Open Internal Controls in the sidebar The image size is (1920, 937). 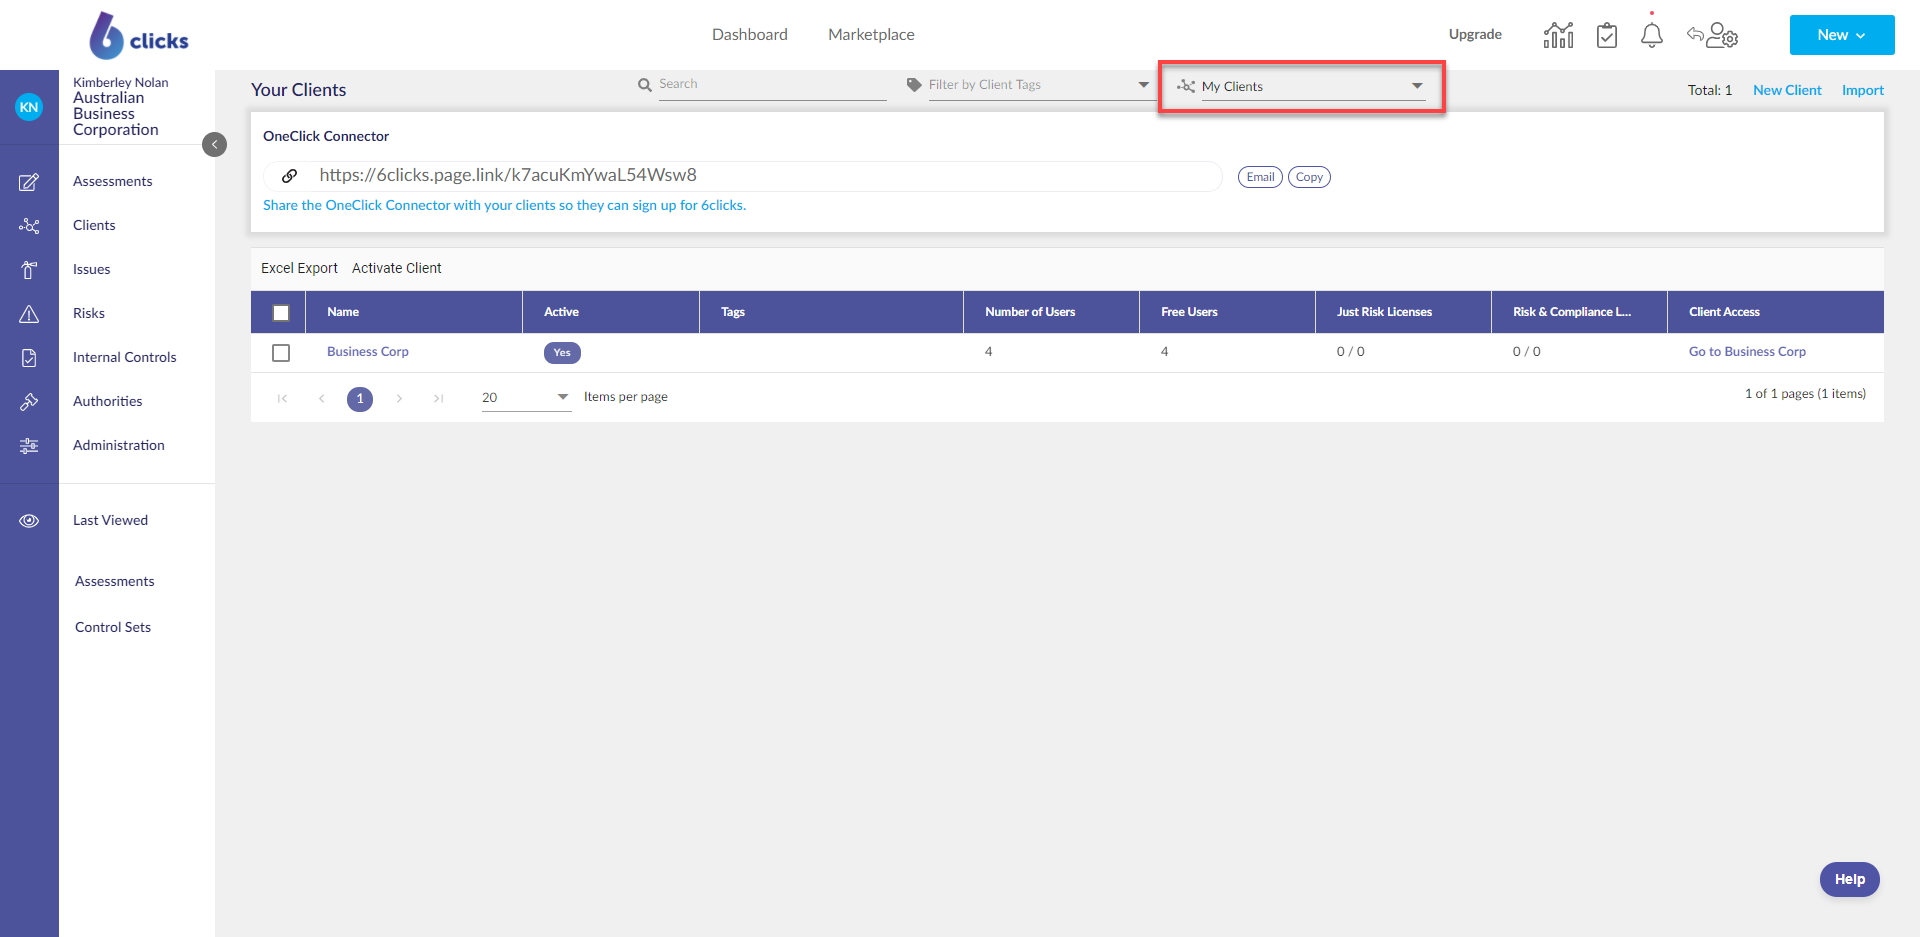125,358
